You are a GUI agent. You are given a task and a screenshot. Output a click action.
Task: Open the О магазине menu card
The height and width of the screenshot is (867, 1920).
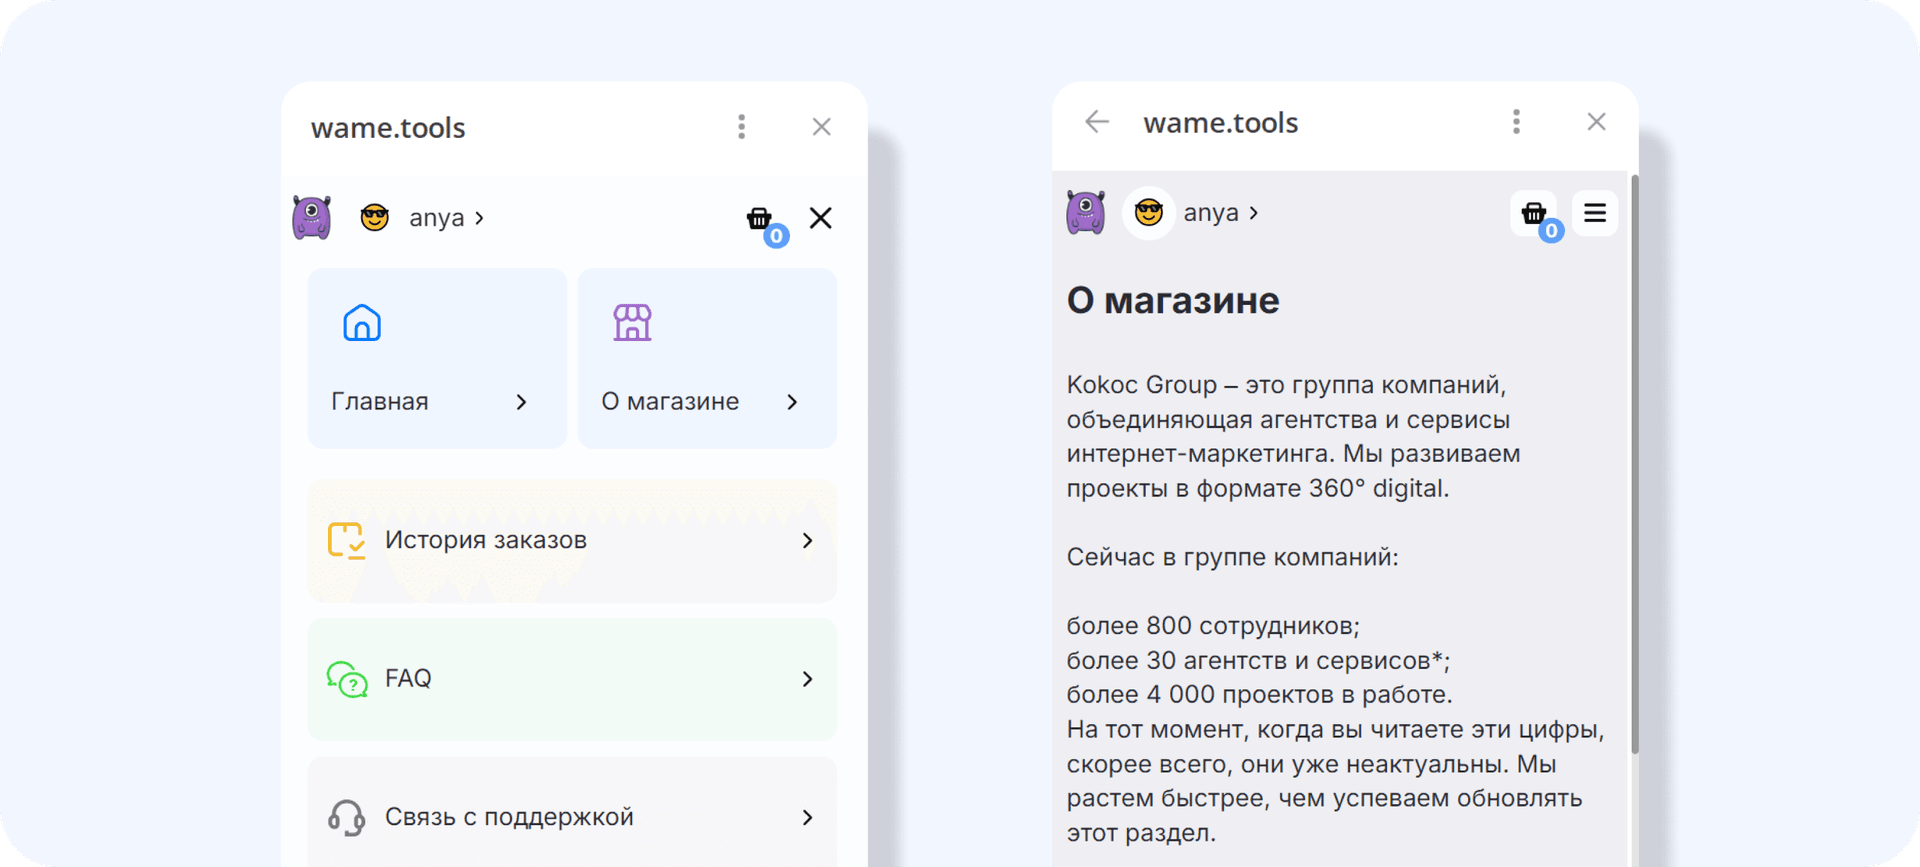(707, 358)
